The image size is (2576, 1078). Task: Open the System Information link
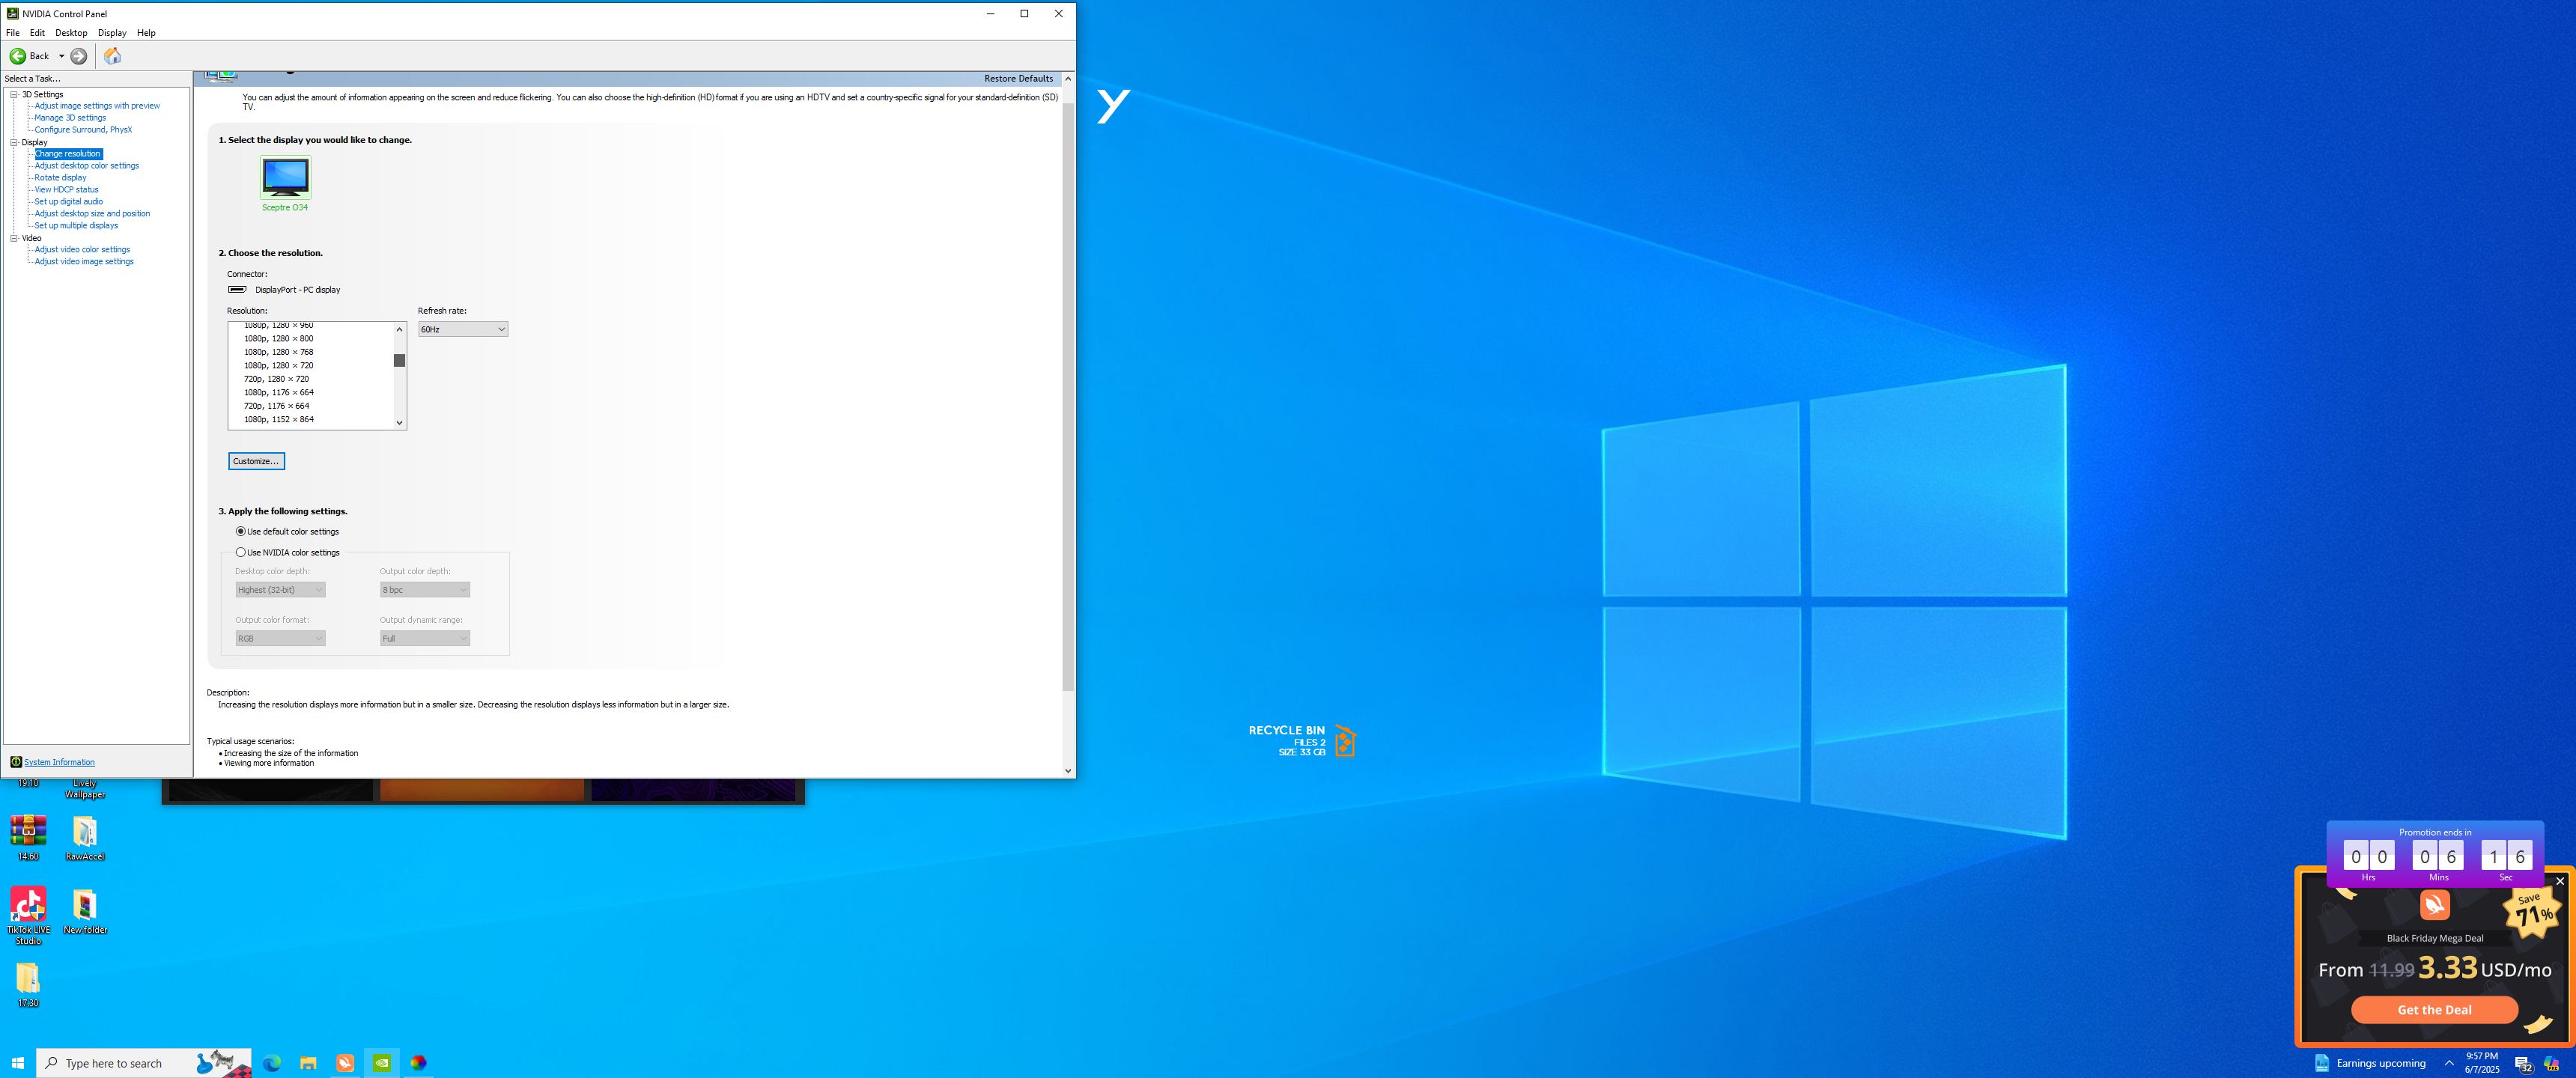click(59, 762)
